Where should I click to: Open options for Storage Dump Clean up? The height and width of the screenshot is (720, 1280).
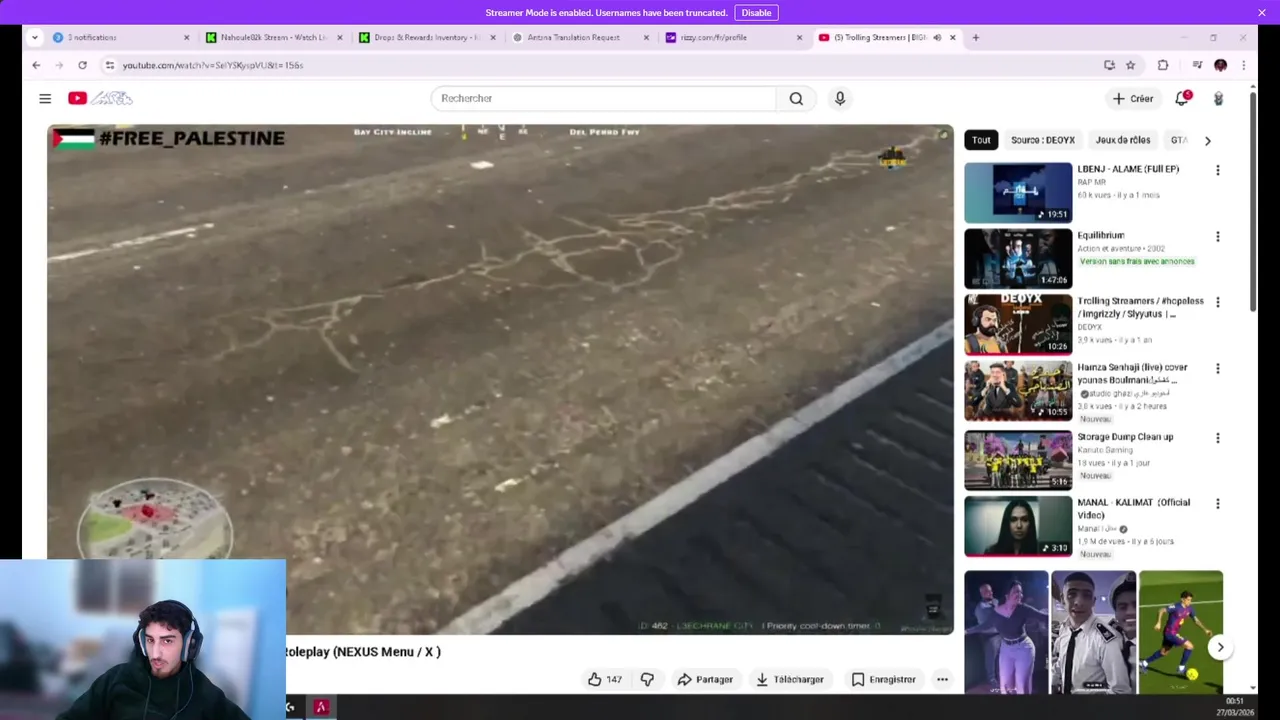point(1217,438)
